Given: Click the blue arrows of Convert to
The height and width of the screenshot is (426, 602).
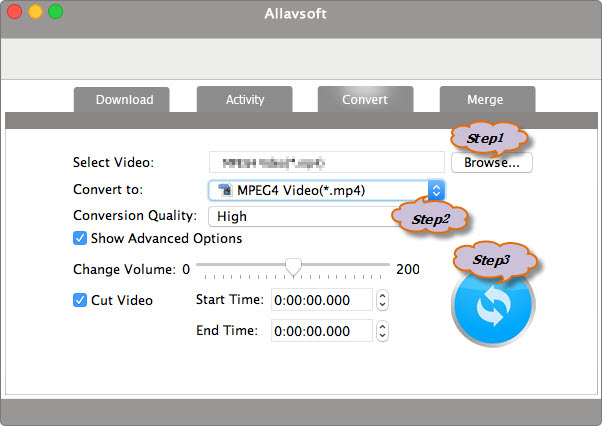Looking at the screenshot, I should point(436,190).
